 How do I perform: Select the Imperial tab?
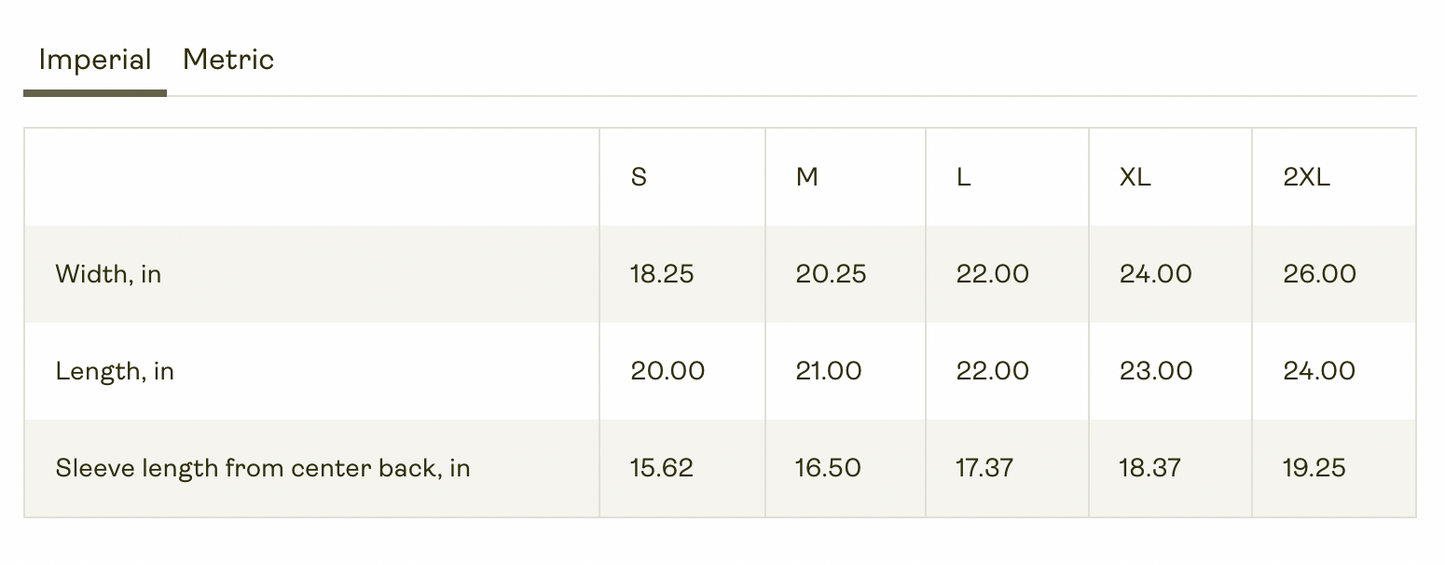(x=95, y=60)
